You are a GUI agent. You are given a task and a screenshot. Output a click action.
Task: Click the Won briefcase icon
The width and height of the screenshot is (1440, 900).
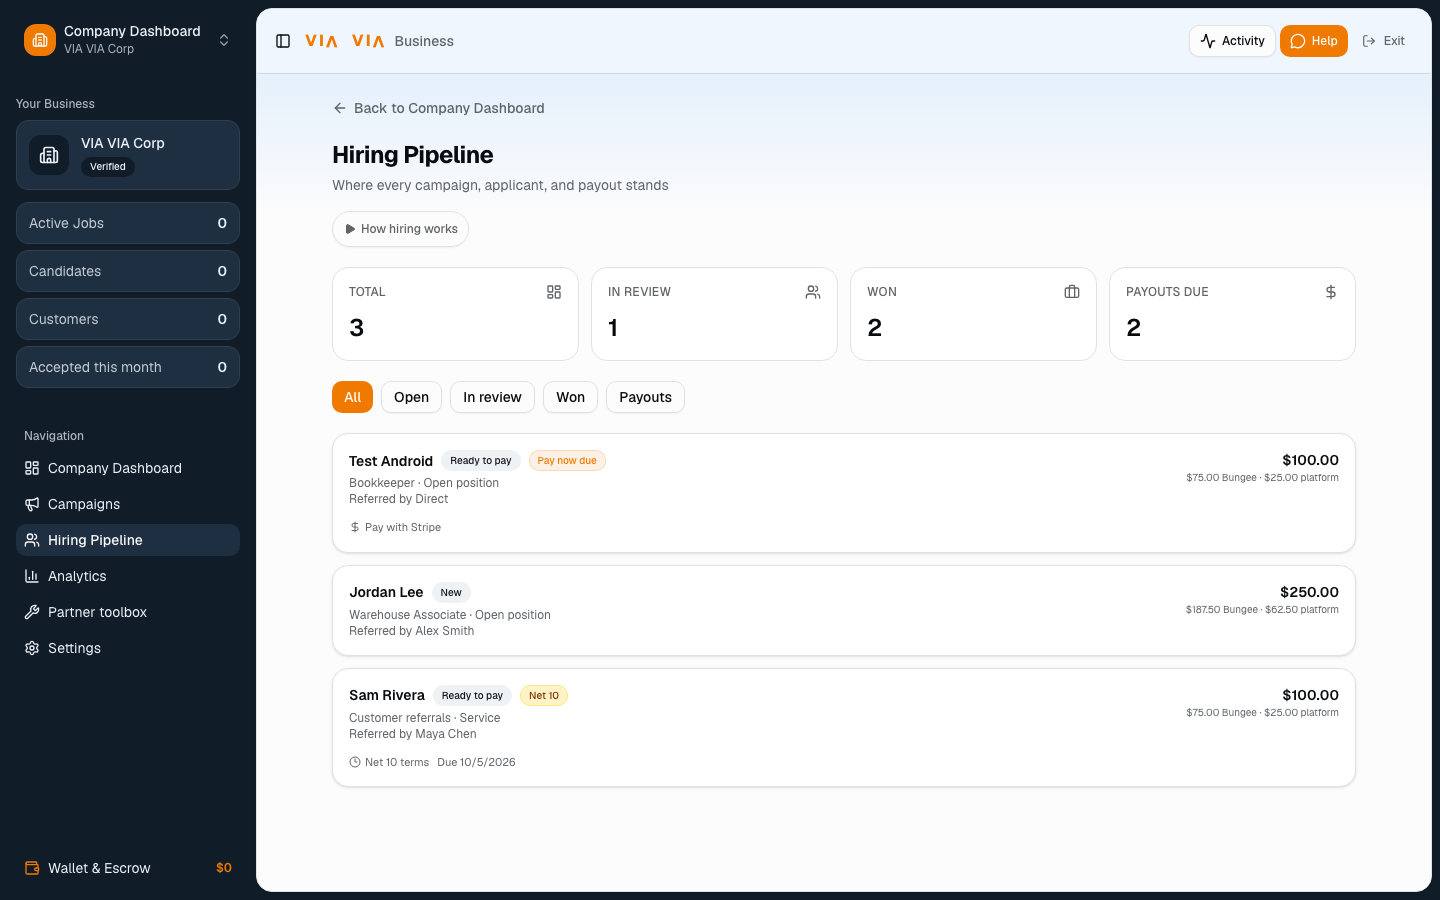click(x=1072, y=292)
